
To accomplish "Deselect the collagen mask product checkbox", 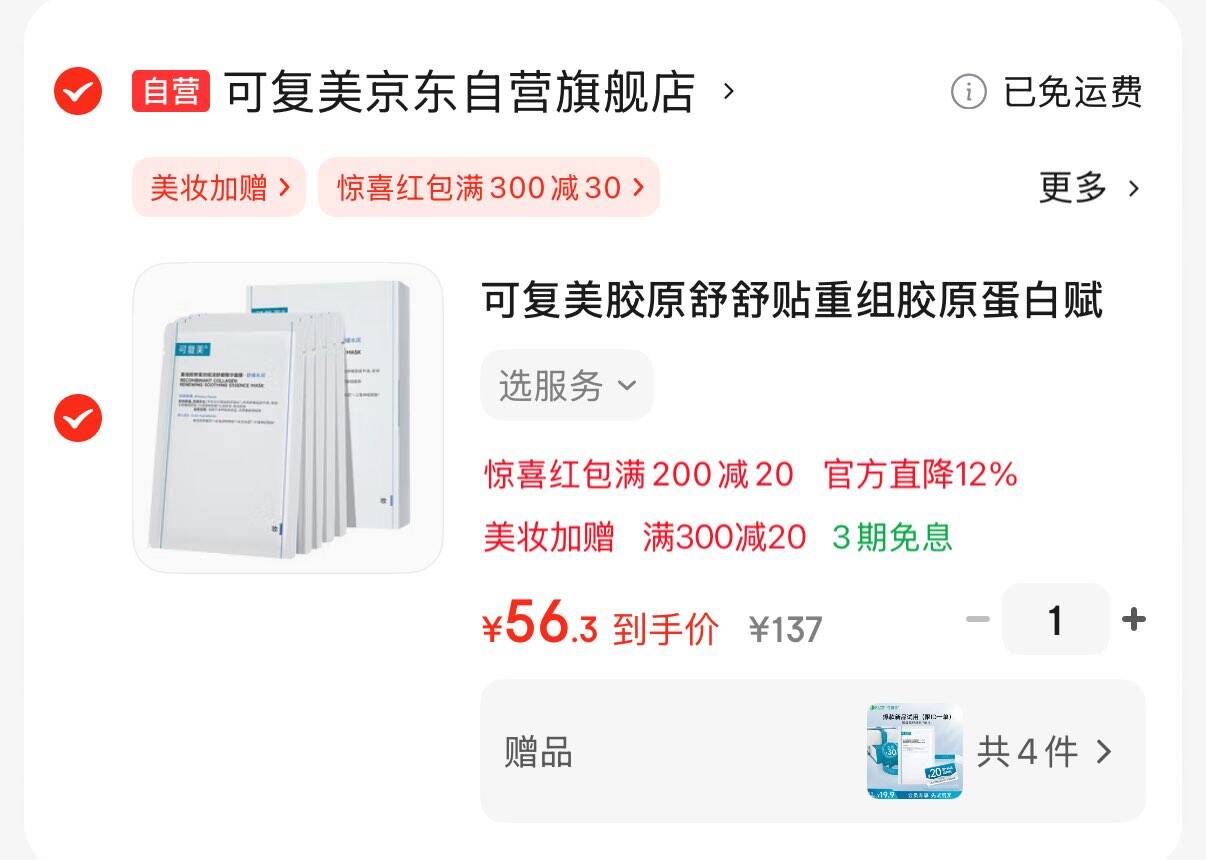I will pos(78,418).
